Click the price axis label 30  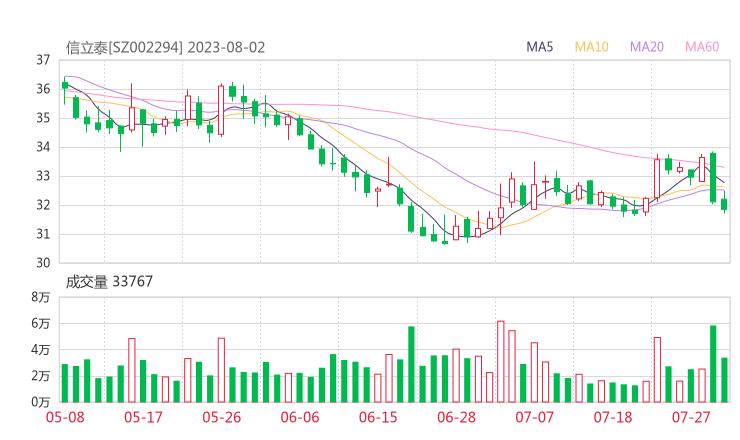[x=43, y=262]
